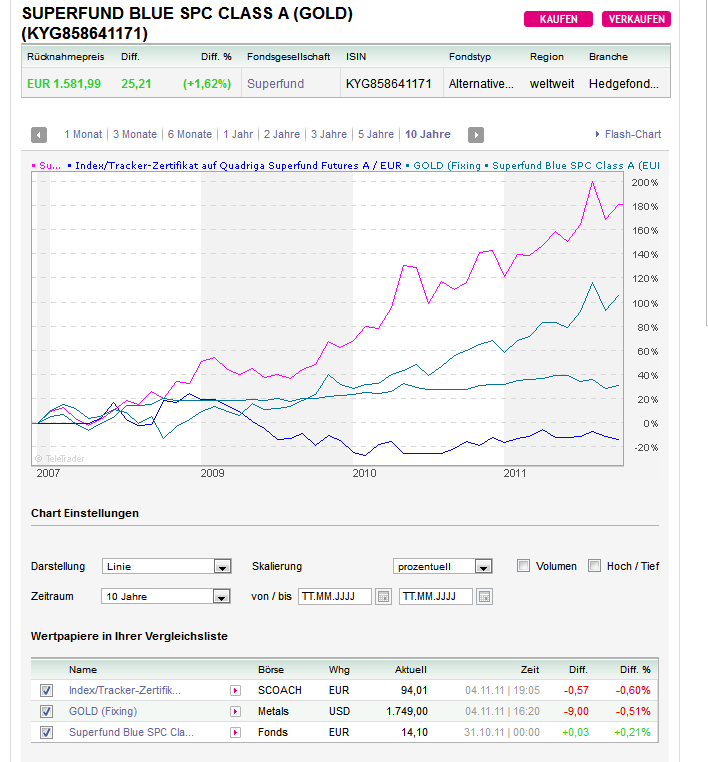Click pink Su... legend color marker
The height and width of the screenshot is (762, 708).
pos(34,166)
